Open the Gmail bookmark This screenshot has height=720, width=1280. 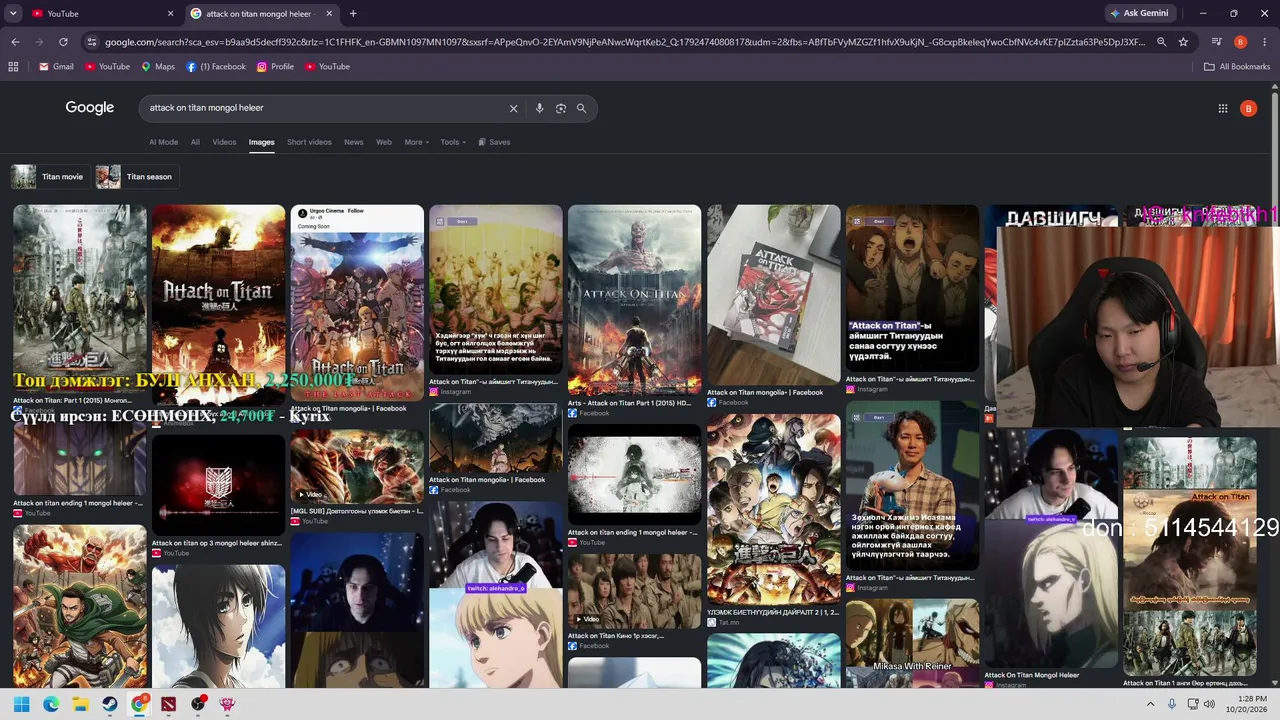[56, 67]
